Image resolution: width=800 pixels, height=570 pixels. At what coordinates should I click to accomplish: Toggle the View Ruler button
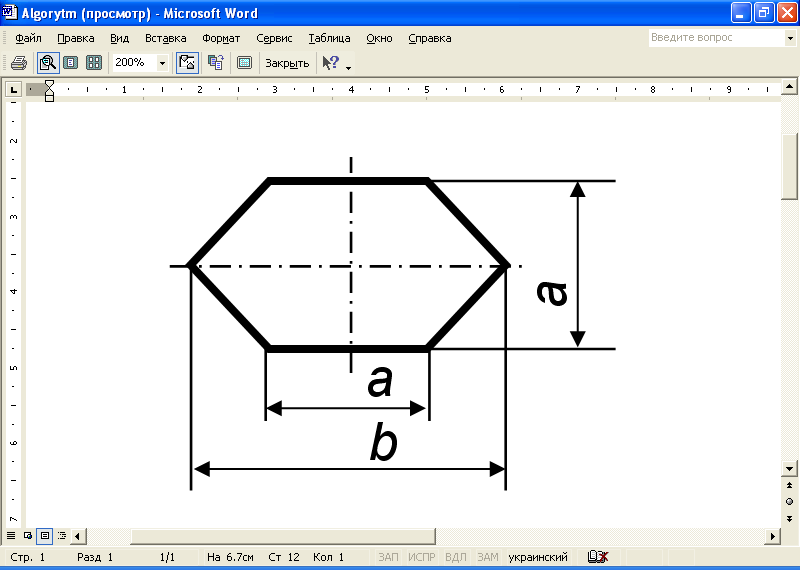(x=187, y=63)
